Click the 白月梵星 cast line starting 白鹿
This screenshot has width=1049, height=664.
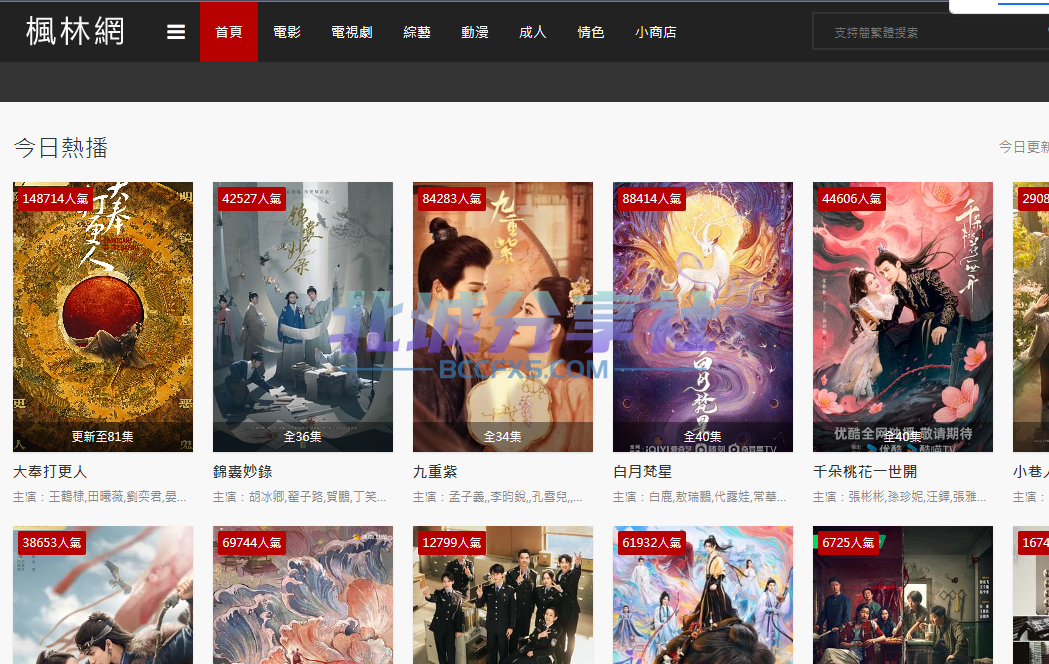(700, 497)
